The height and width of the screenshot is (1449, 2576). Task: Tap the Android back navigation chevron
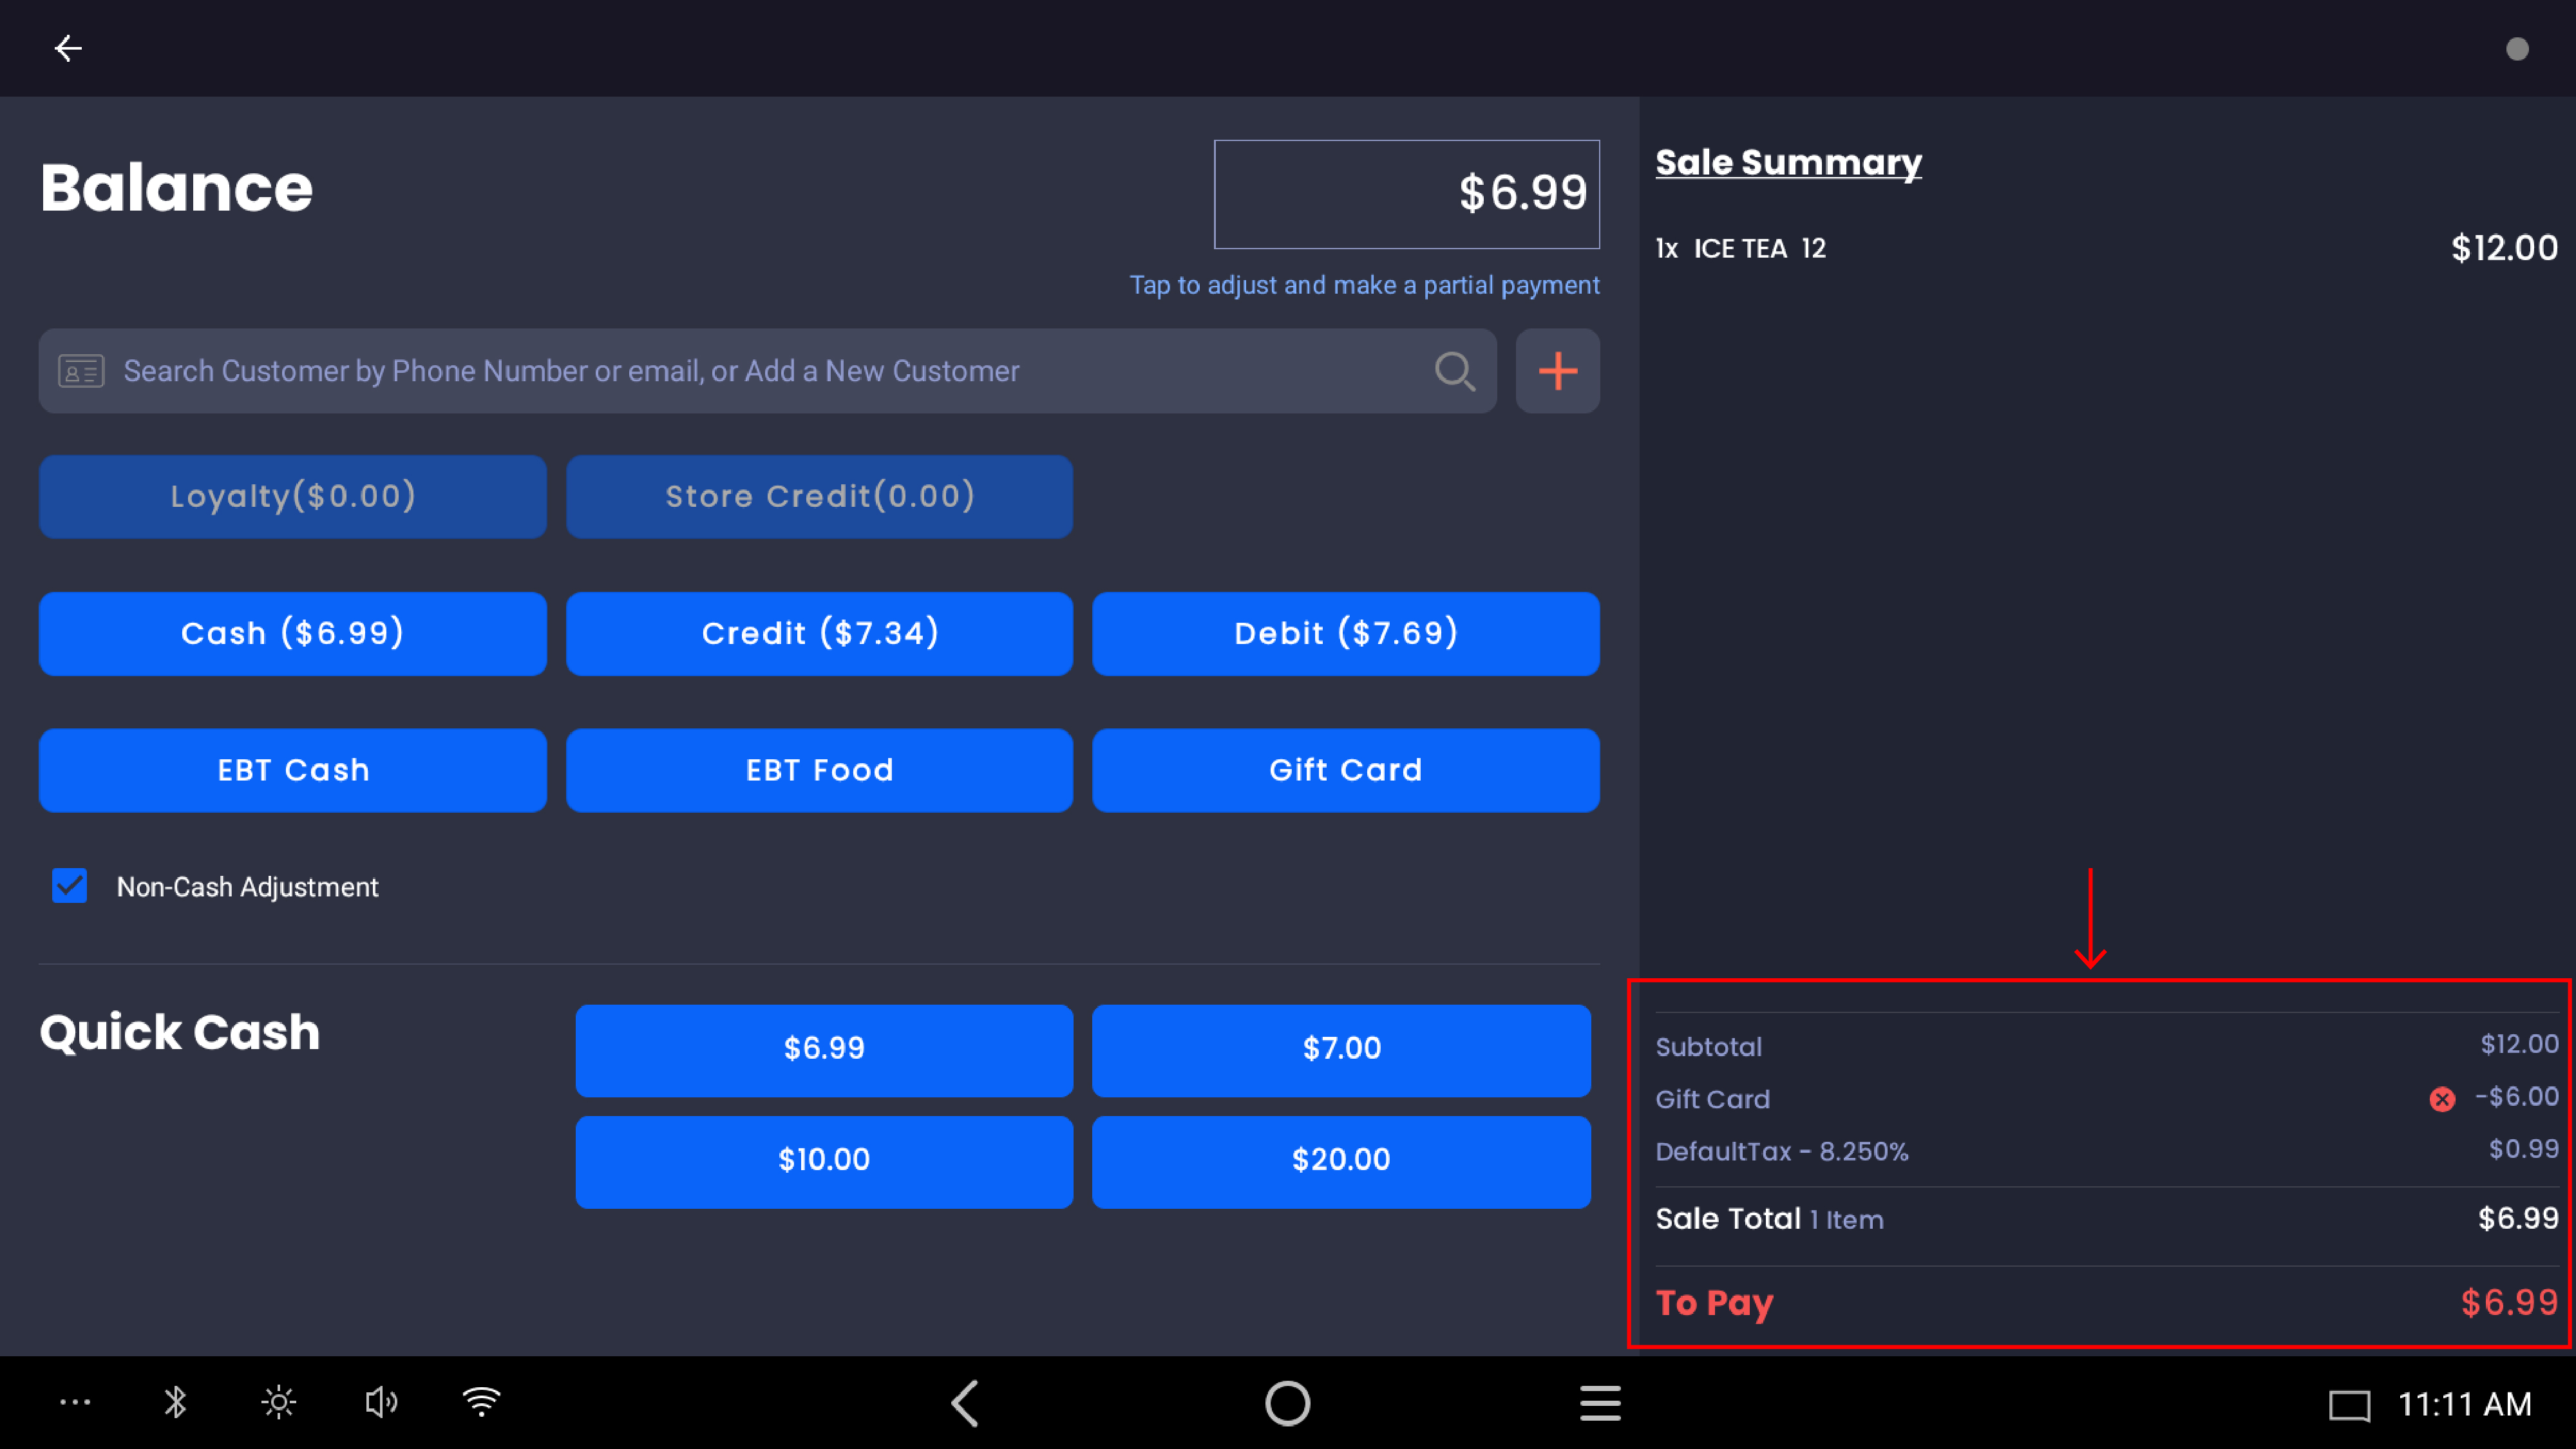(965, 1403)
